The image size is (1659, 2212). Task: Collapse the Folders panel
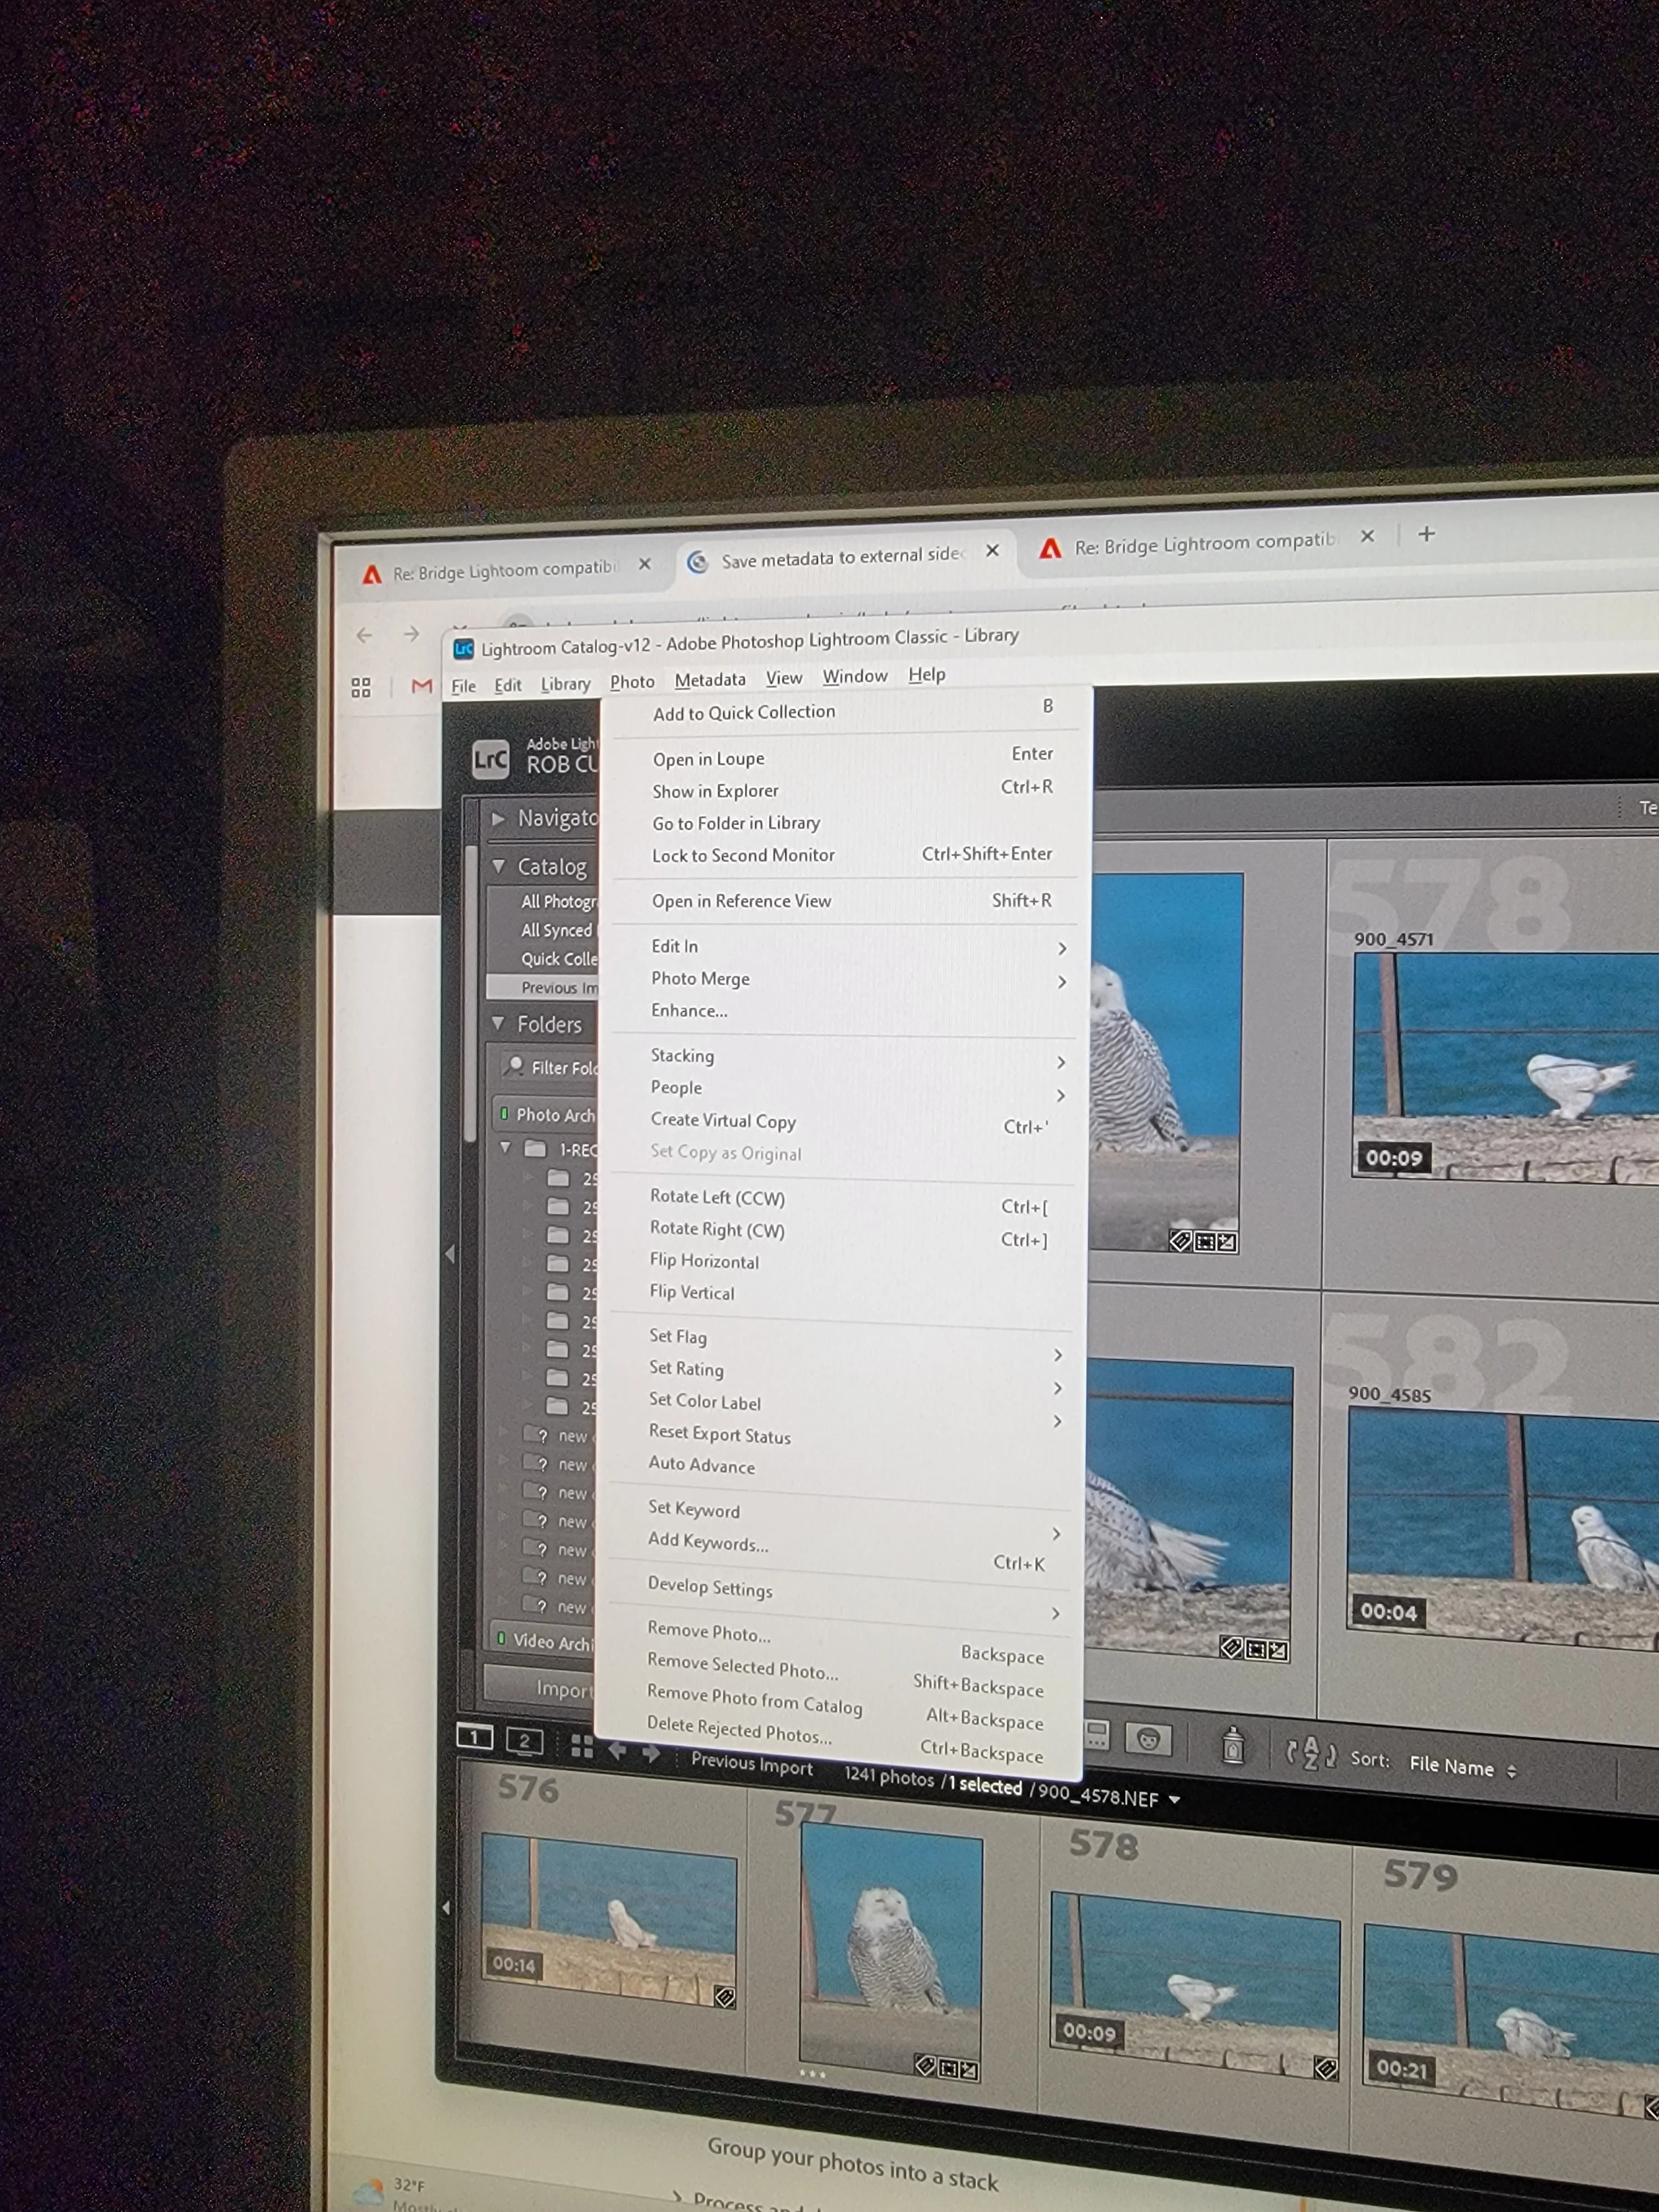[x=498, y=1023]
